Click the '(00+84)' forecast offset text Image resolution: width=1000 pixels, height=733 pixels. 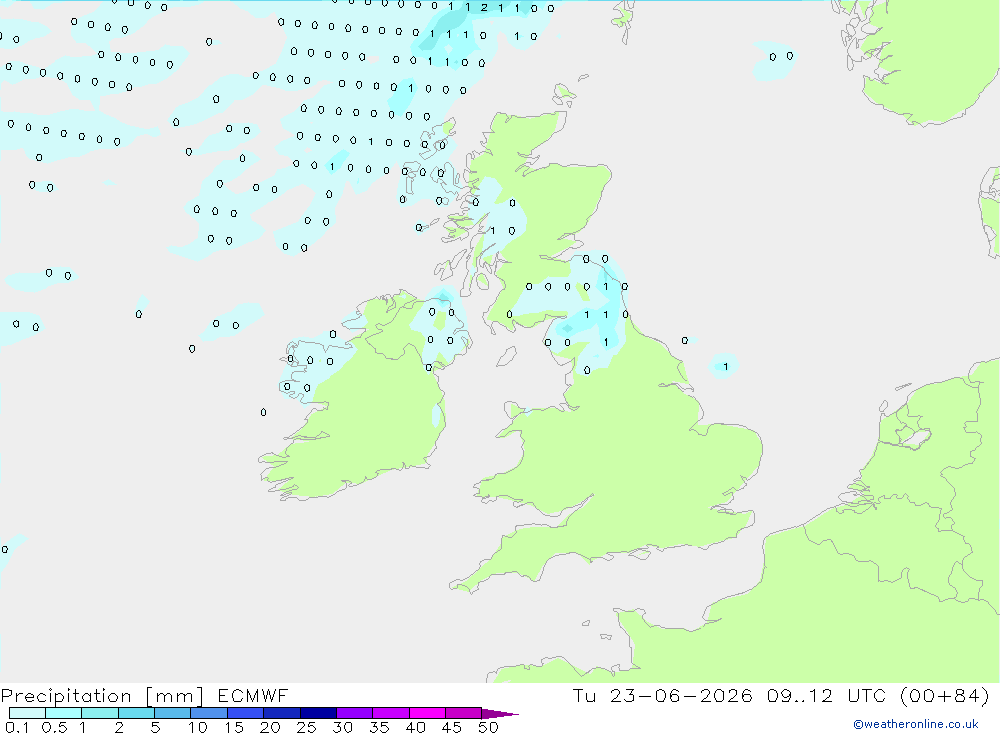pos(945,696)
